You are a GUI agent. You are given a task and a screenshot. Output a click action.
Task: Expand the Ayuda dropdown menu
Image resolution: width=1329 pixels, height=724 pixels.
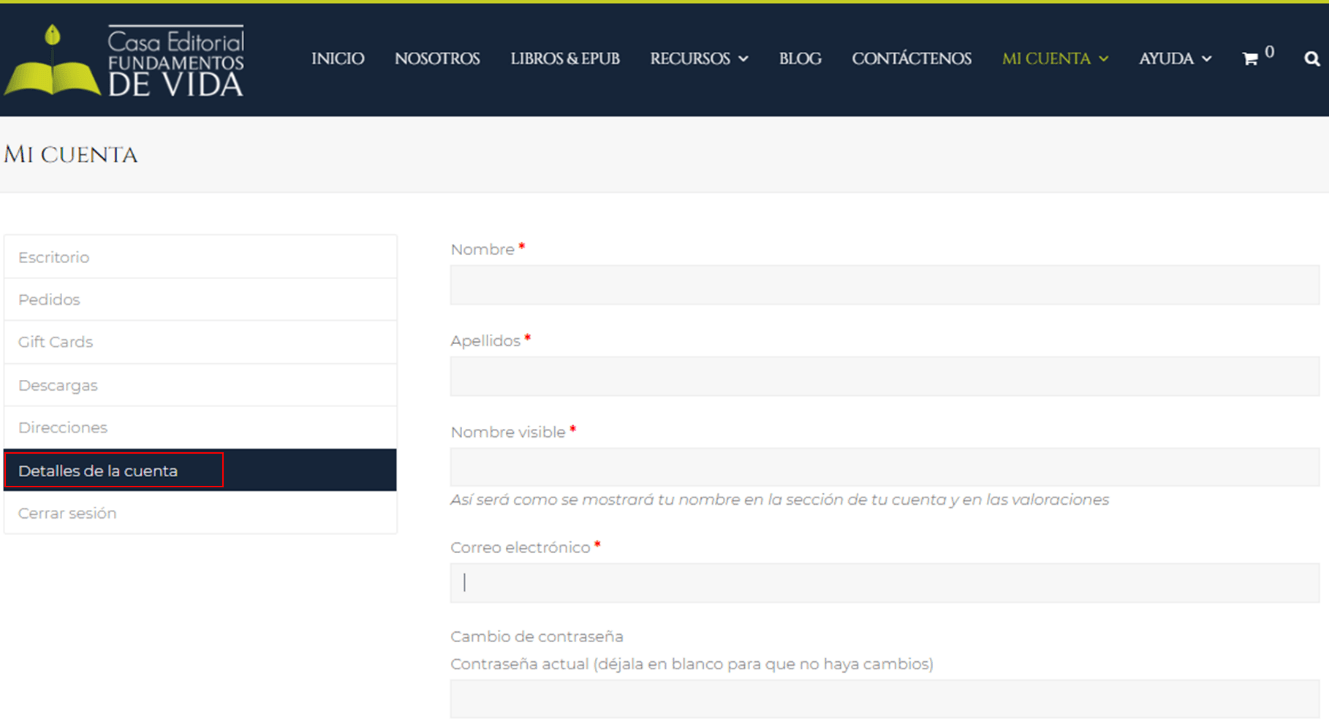1174,59
